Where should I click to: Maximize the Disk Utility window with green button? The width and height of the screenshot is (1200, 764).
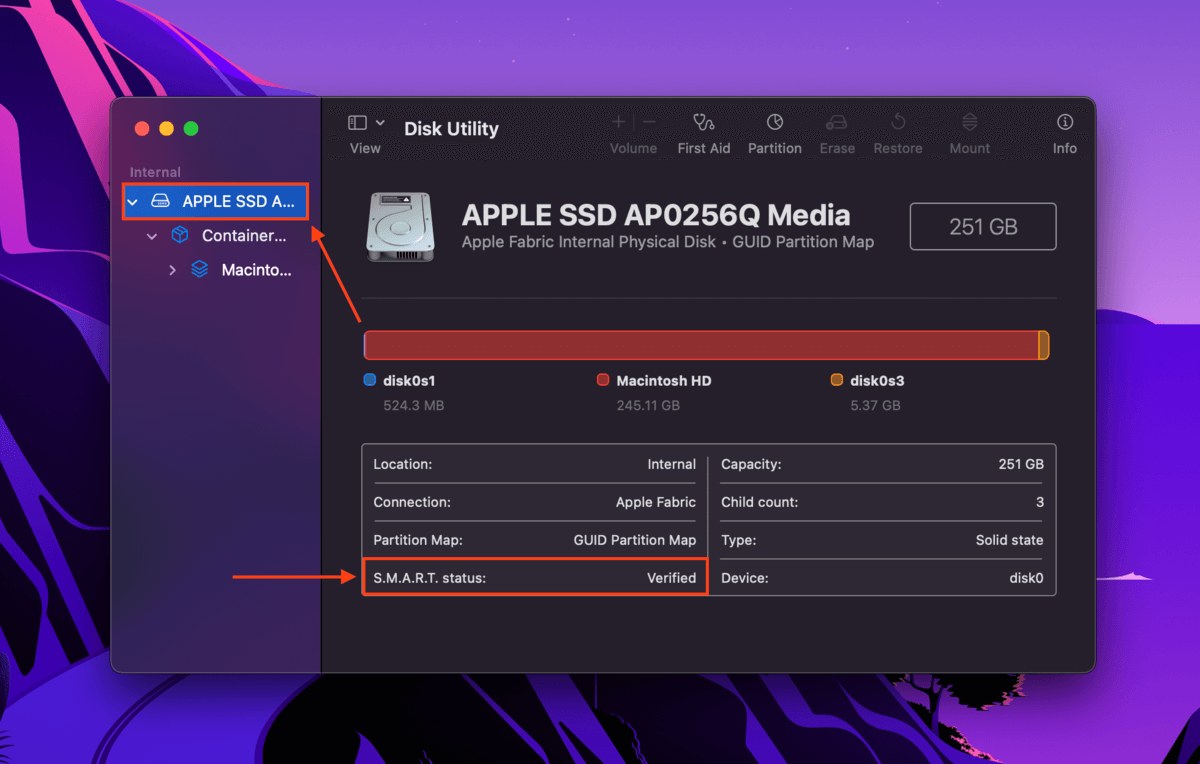191,129
